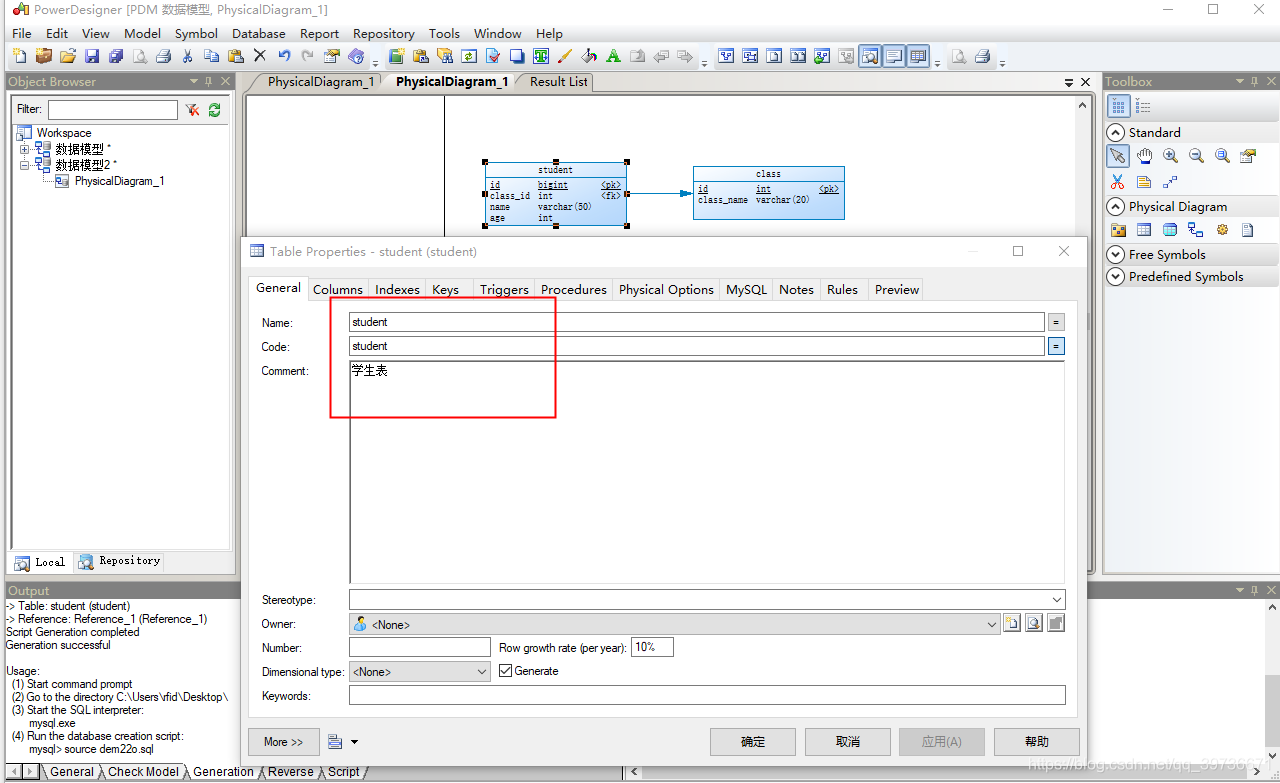Toggle the Generate checkbox
Screen dimensions: 1280x783
505,671
